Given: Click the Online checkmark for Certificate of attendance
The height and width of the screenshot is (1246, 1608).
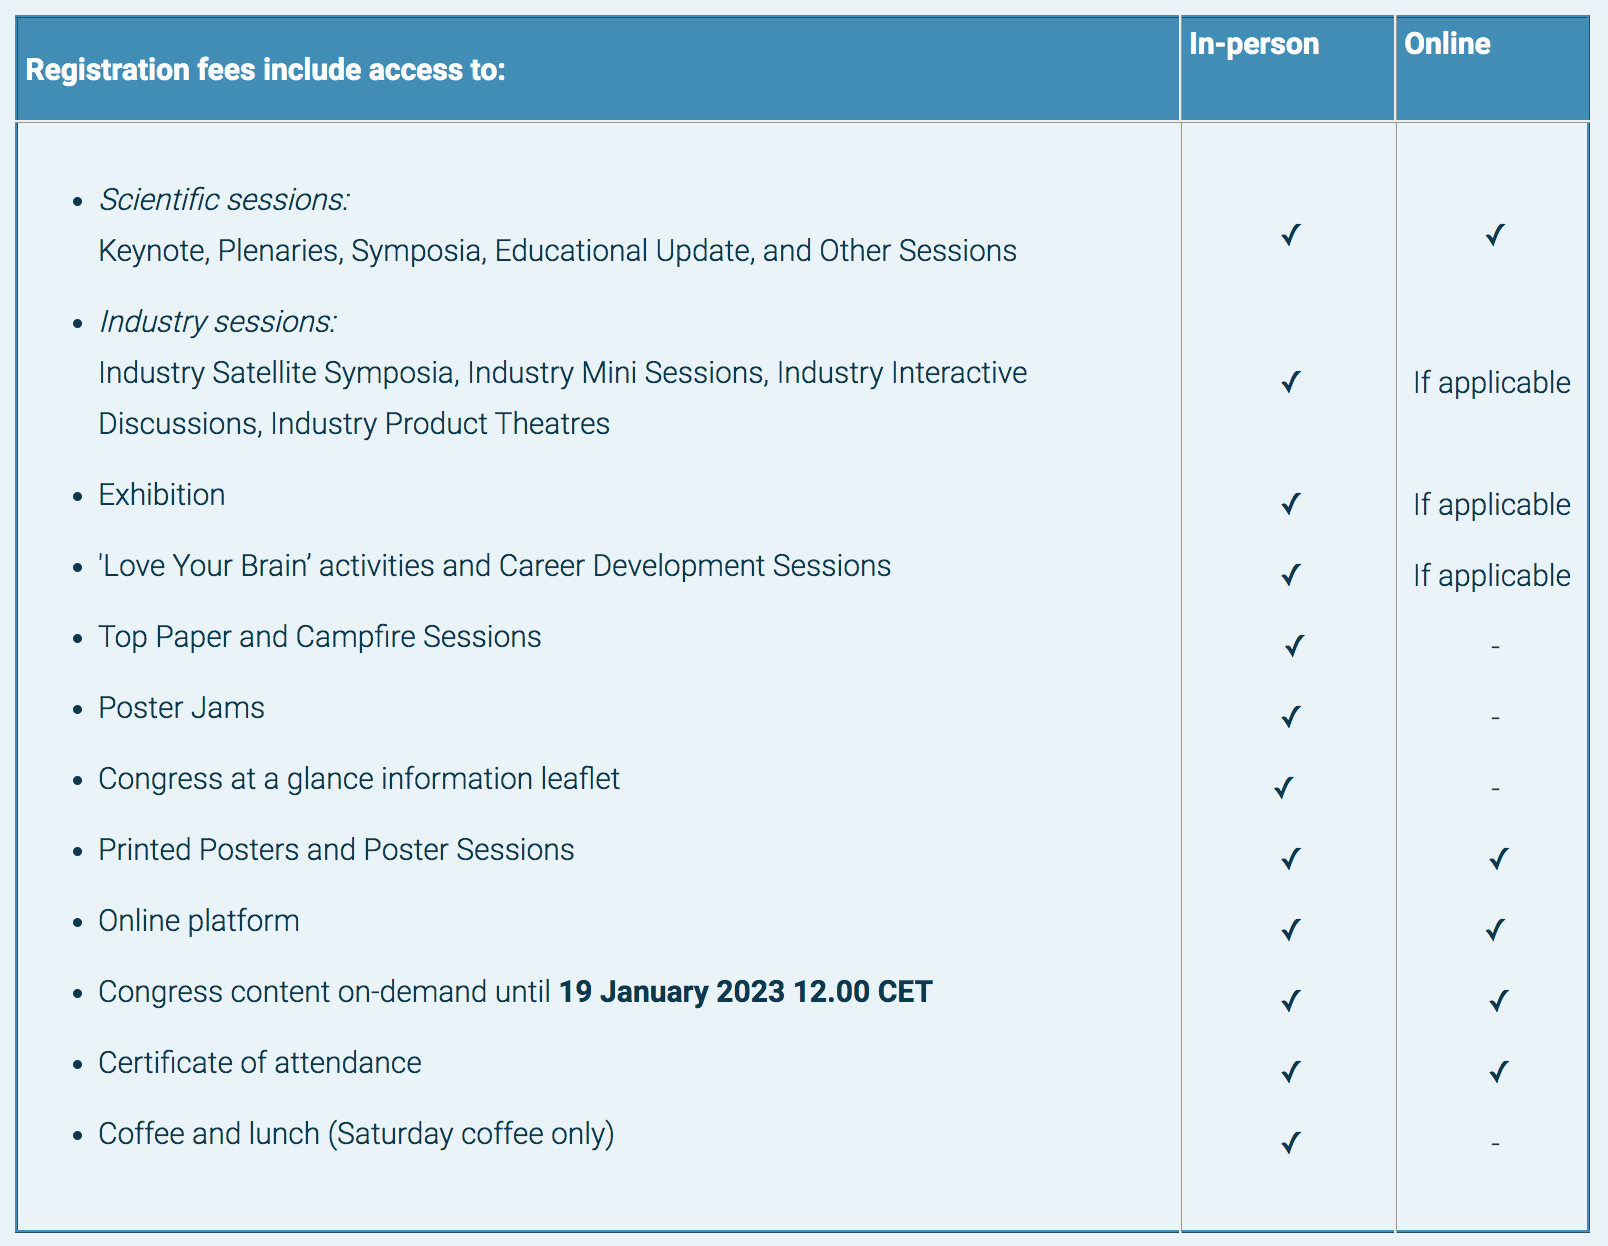Looking at the screenshot, I should (x=1498, y=1072).
